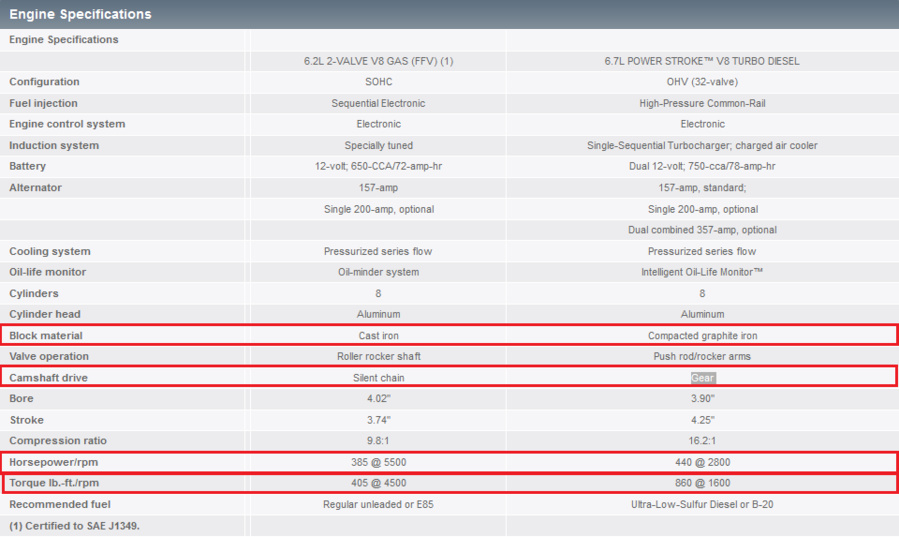Select the 'Specially tuned' cell
The image size is (899, 537).
click(378, 146)
